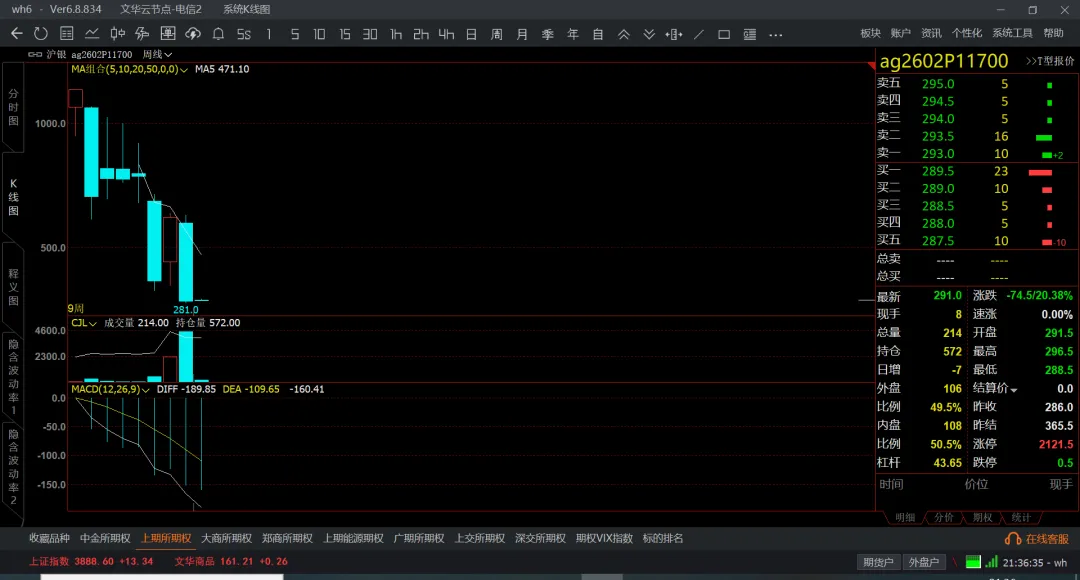Switch the chart to the 5s period

[x=243, y=34]
